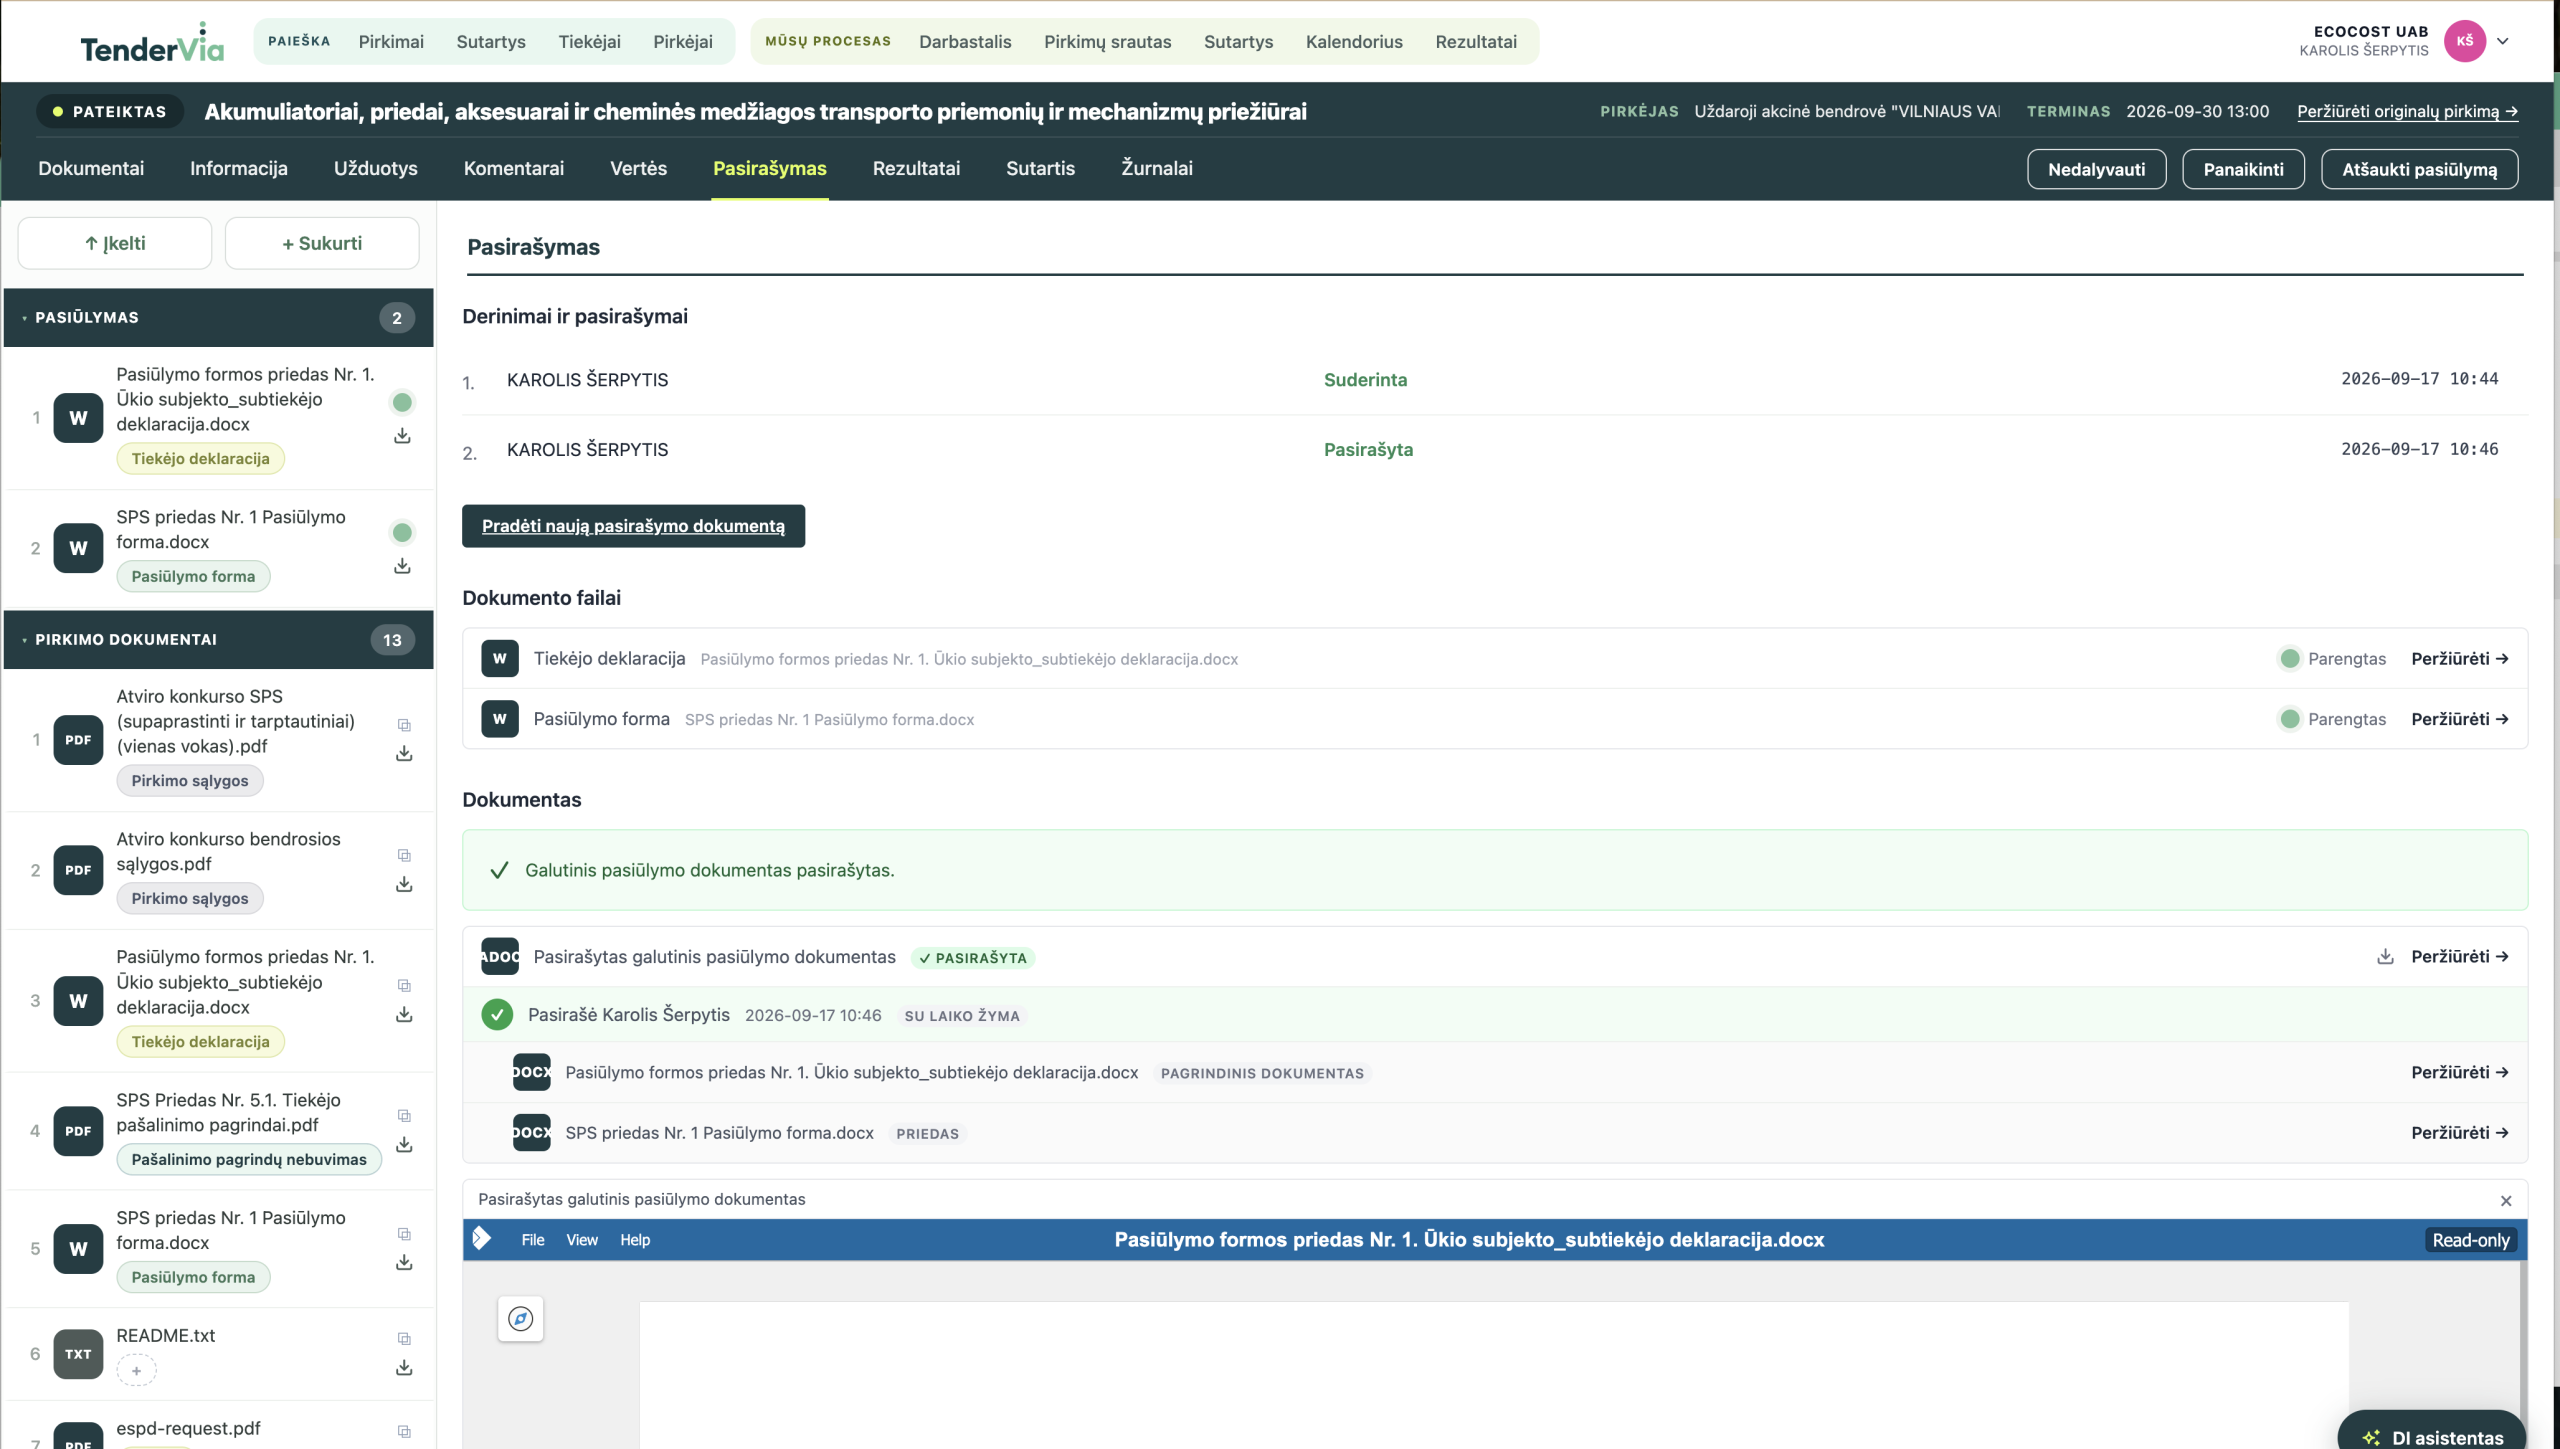Copy Atviro konkurso bendrosios sąlygos pdf

(x=404, y=855)
